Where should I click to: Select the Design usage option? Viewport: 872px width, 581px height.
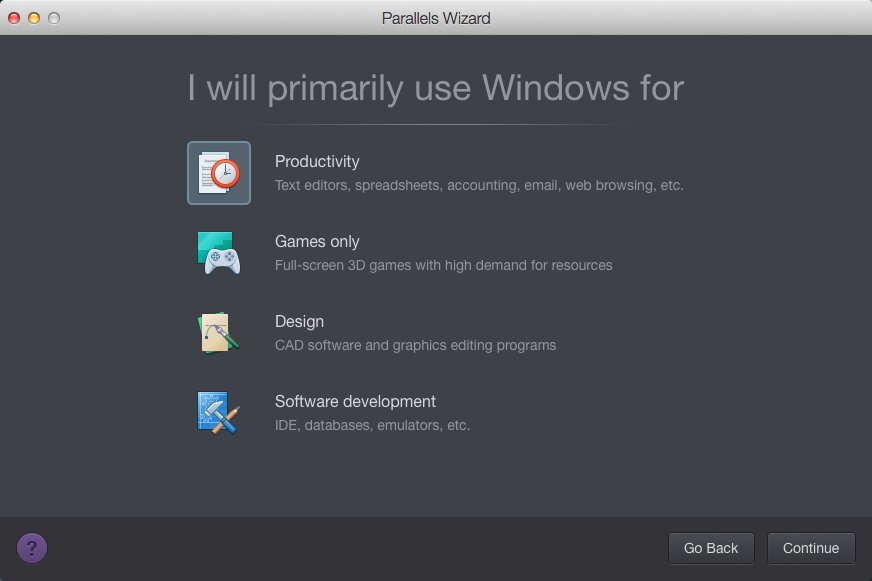click(299, 321)
